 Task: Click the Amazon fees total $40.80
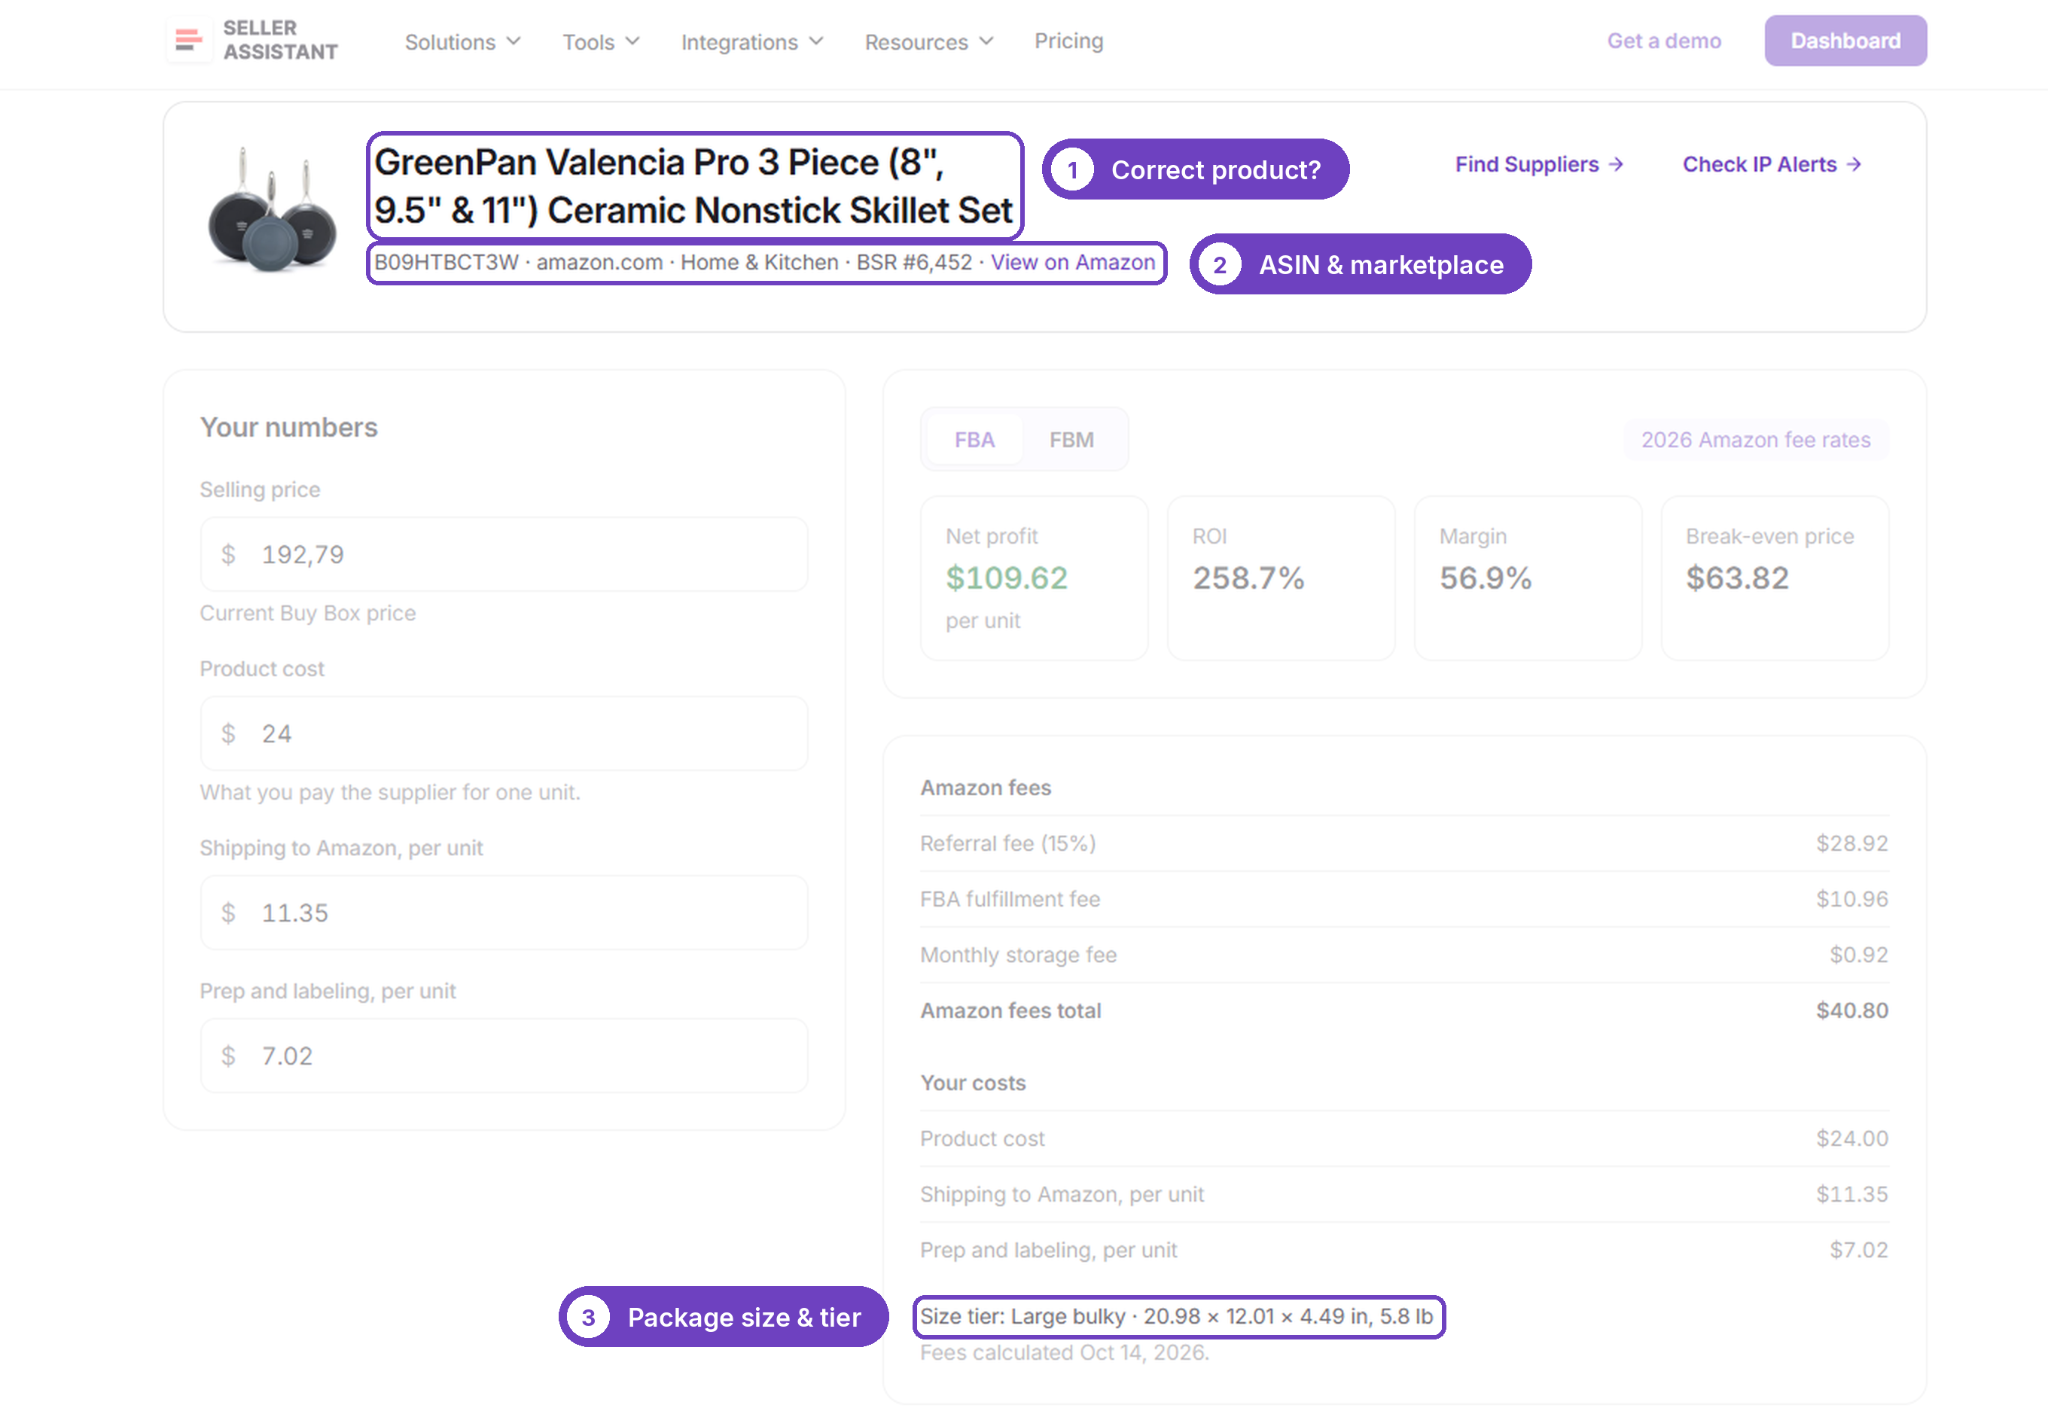[1852, 1011]
